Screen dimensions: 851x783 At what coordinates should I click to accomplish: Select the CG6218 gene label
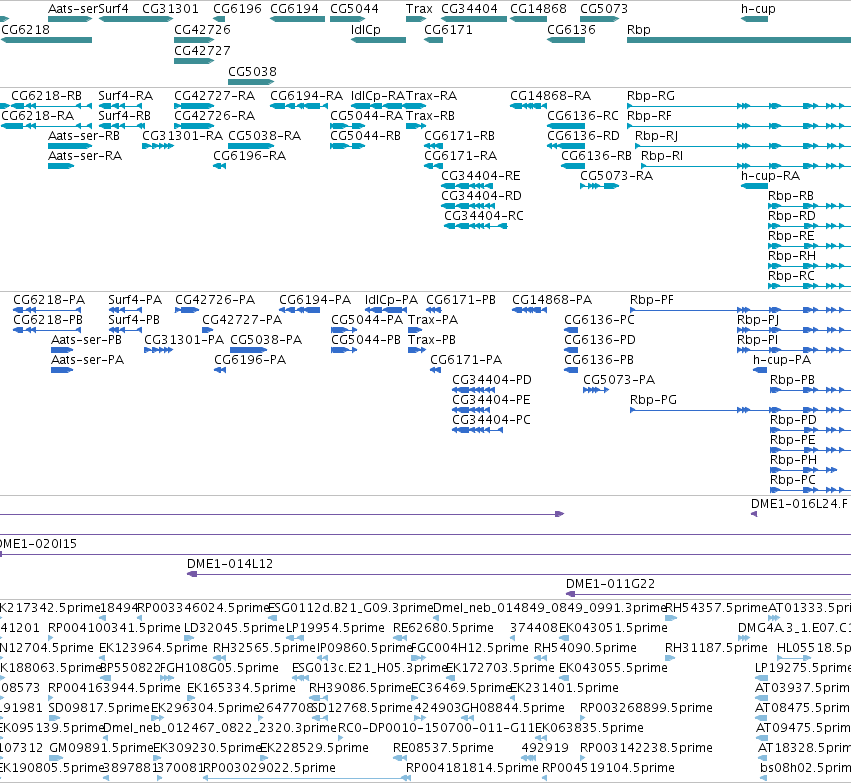26,30
